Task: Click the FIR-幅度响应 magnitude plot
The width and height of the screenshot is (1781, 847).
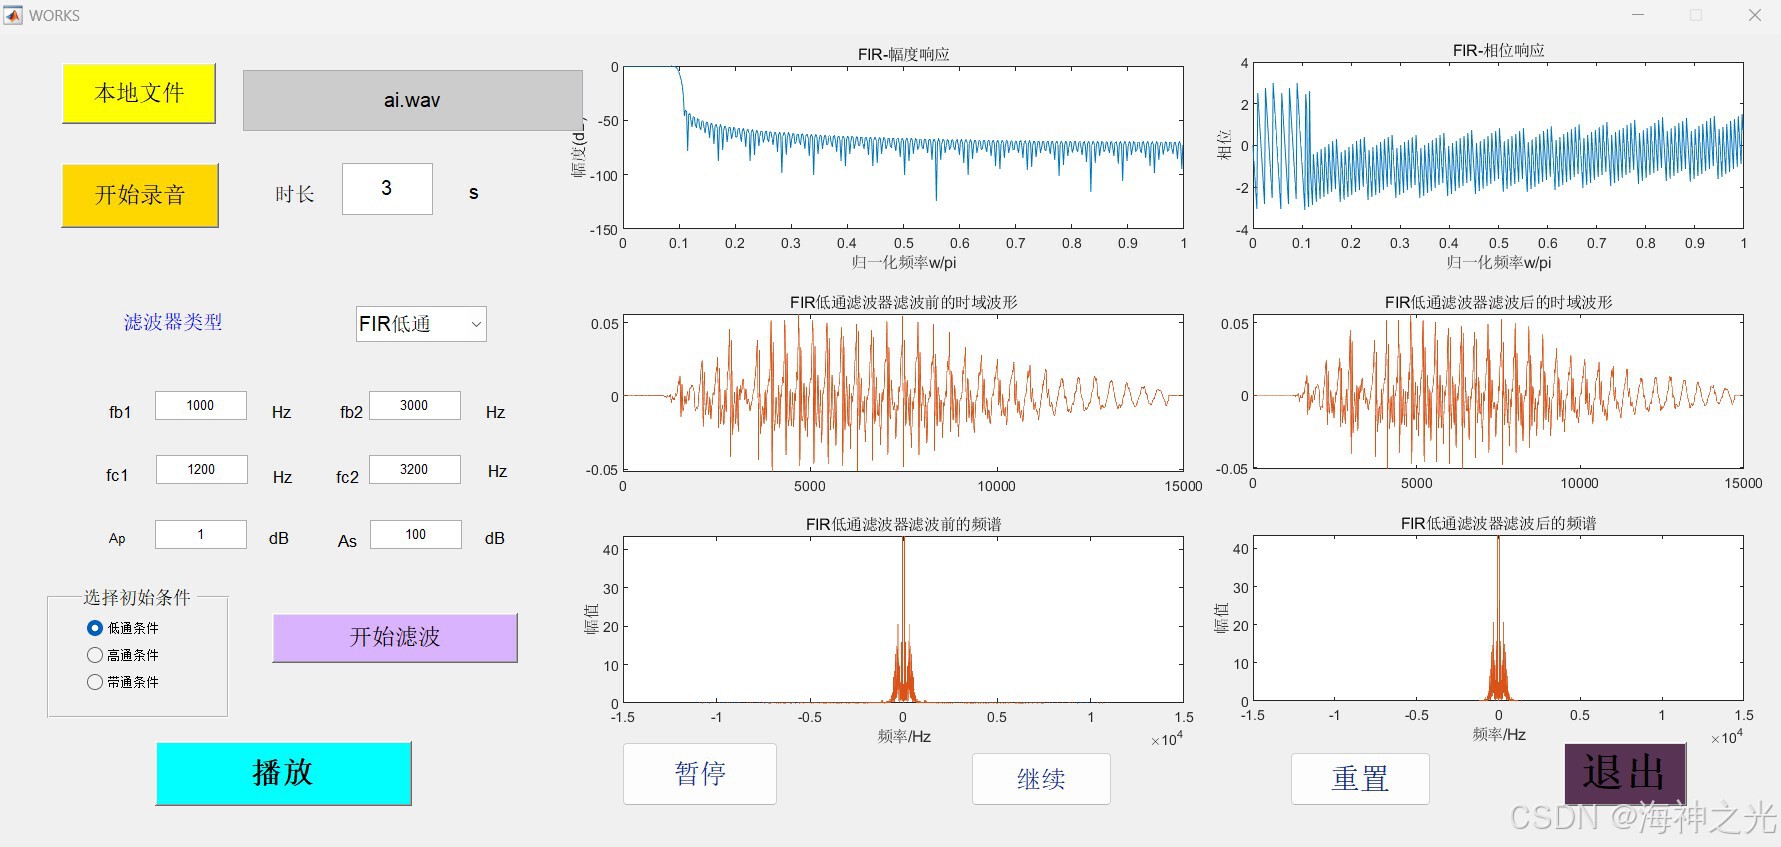Action: pos(903,148)
